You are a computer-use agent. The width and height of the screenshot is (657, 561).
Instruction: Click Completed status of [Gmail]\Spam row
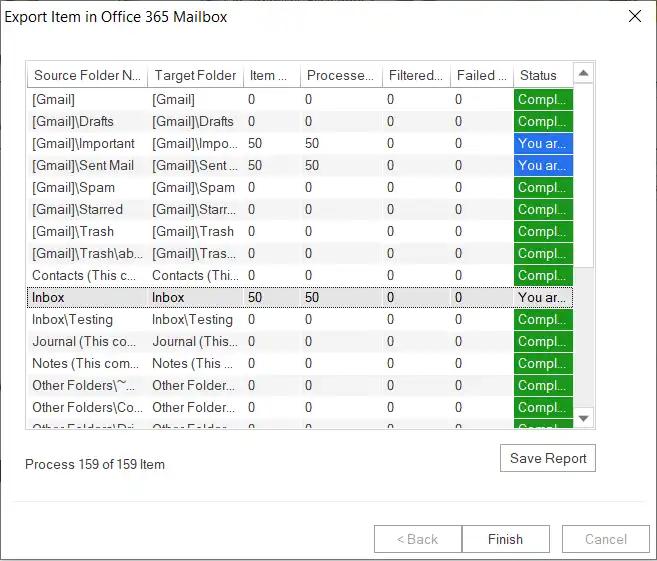(543, 188)
